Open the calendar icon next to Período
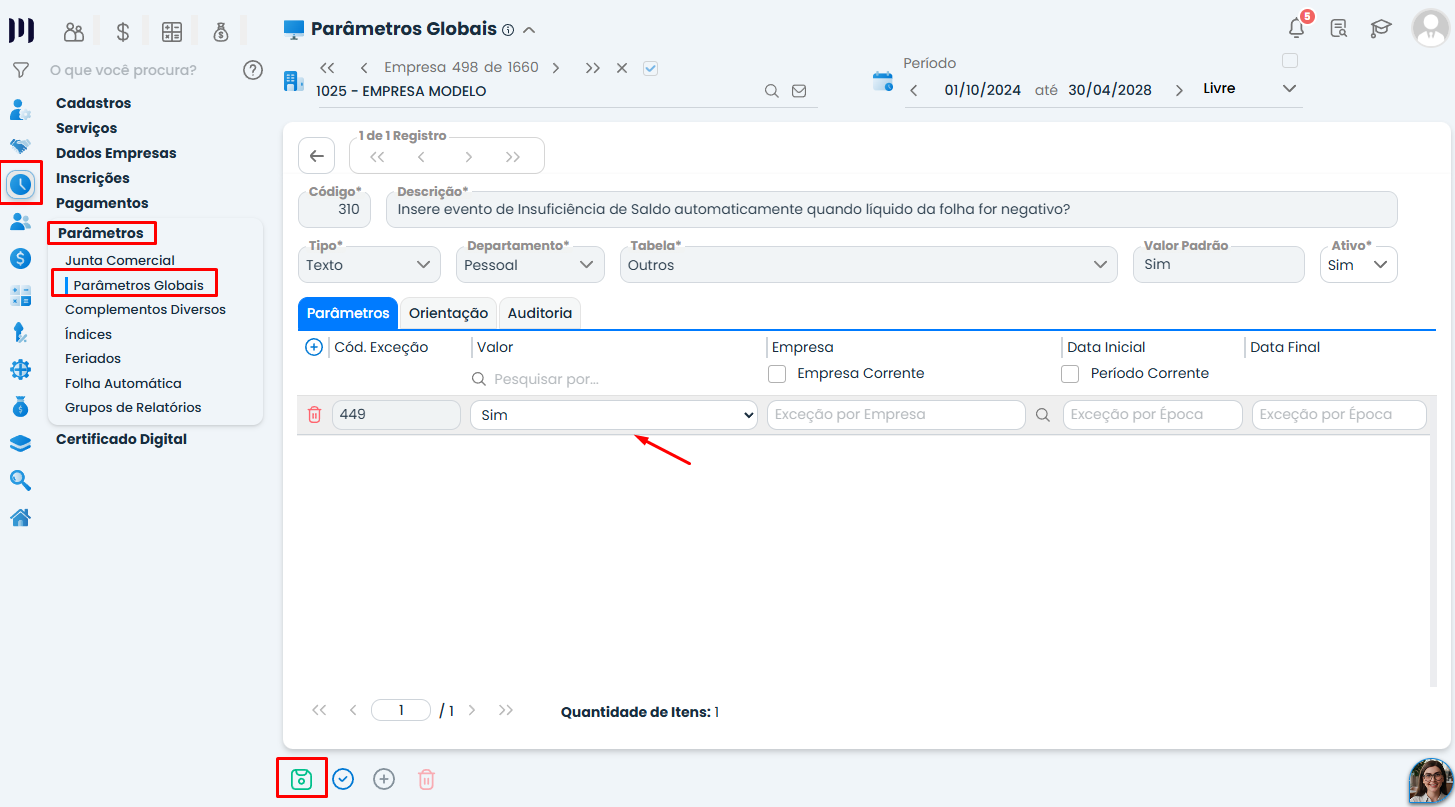Image resolution: width=1455 pixels, height=807 pixels. 882,81
